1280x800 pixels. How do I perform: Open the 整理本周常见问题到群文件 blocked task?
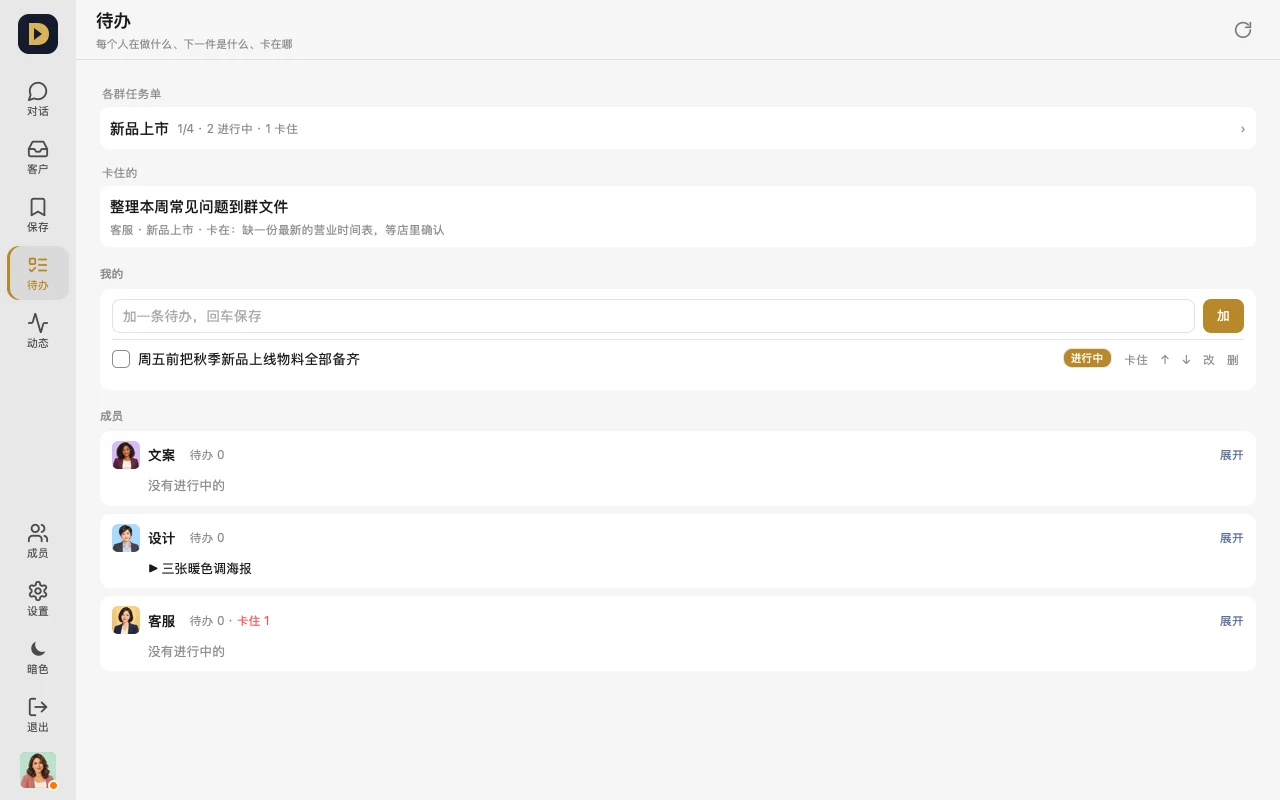[678, 216]
